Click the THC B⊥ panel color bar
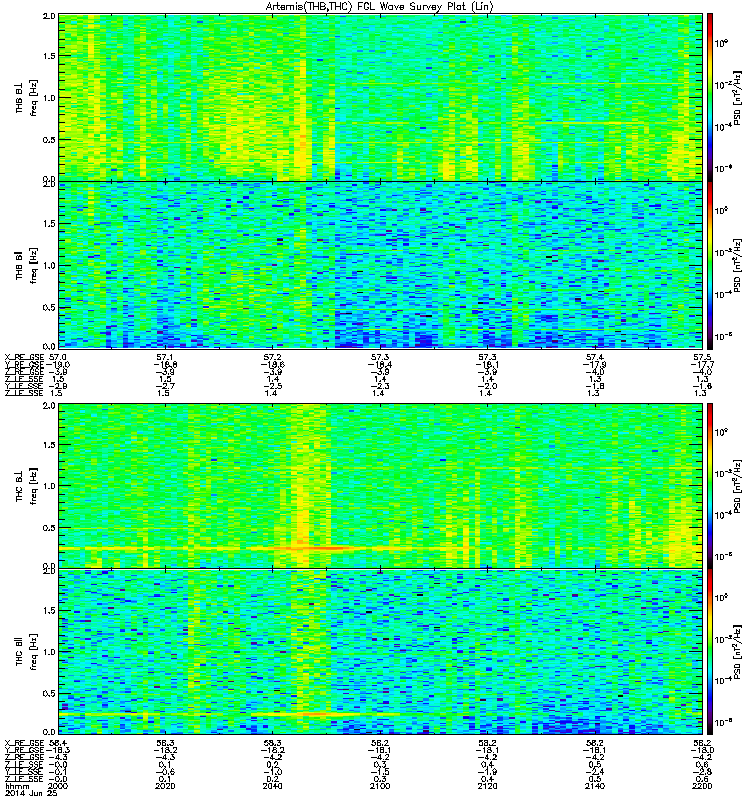The image size is (750, 800). (x=709, y=486)
